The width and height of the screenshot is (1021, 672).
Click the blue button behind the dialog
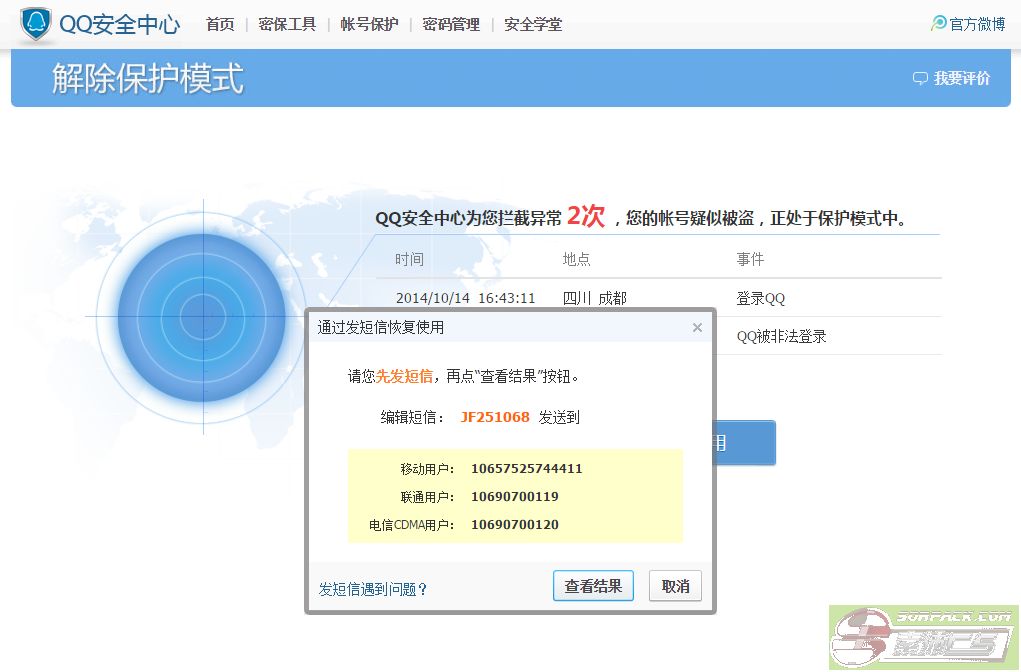(745, 443)
